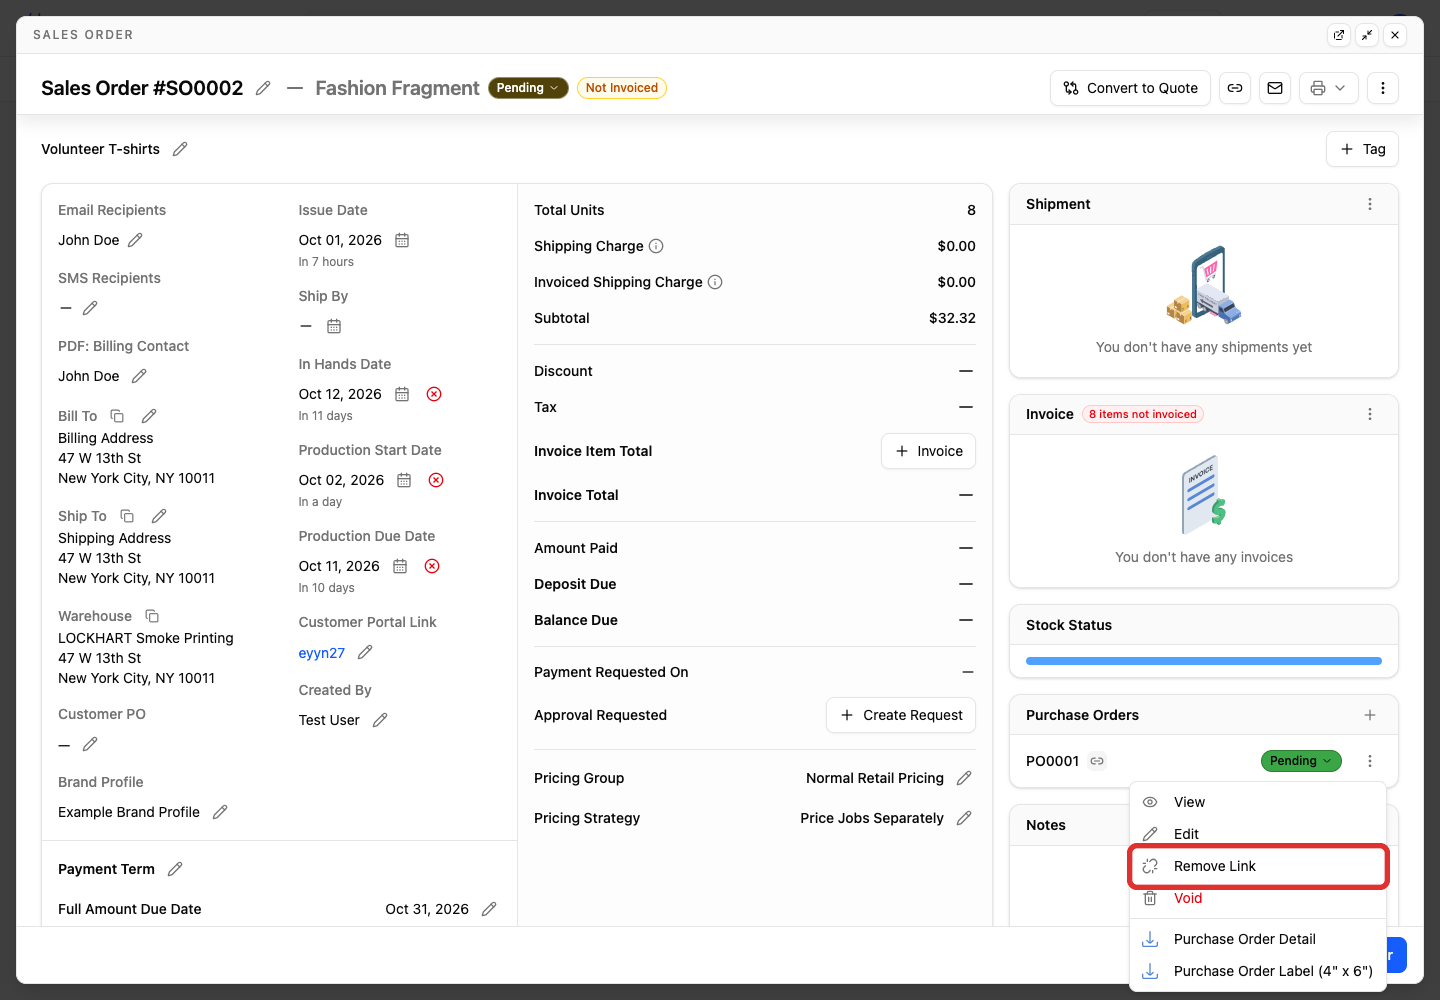The image size is (1440, 1000).
Task: Select Edit from the PO menu
Action: coord(1258,834)
